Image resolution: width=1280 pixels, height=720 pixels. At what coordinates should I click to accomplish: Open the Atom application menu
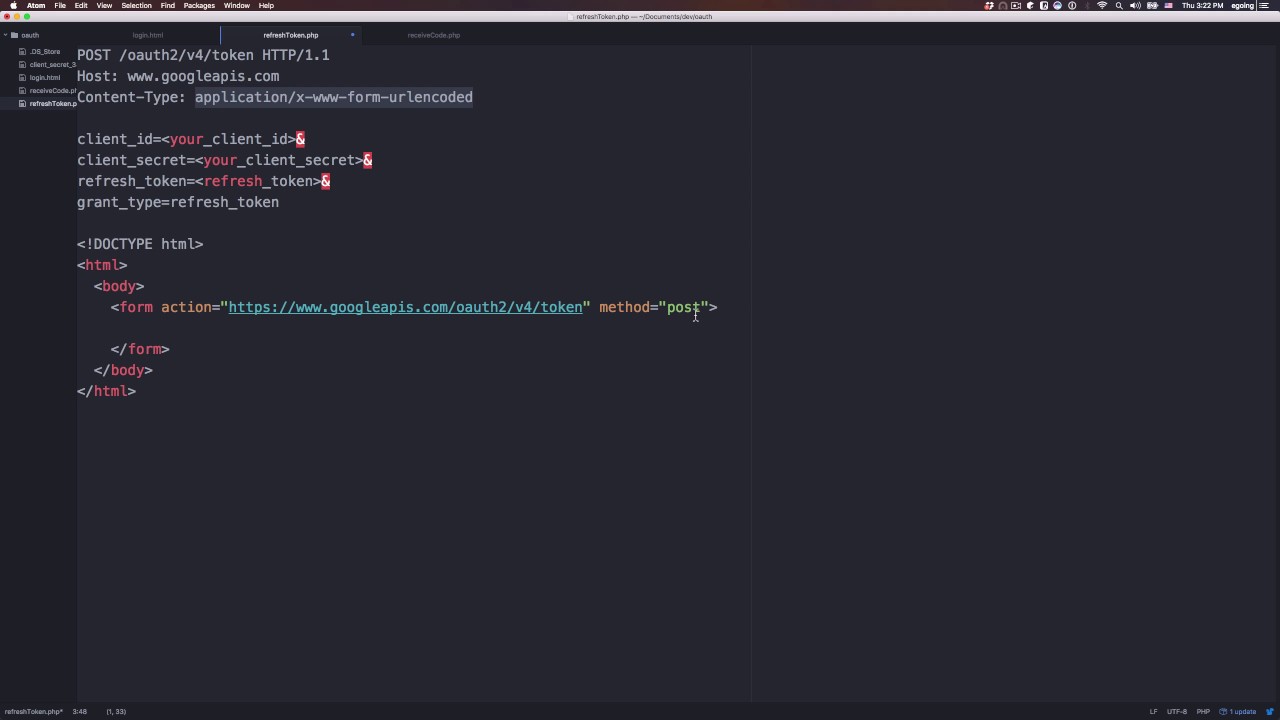pyautogui.click(x=36, y=5)
